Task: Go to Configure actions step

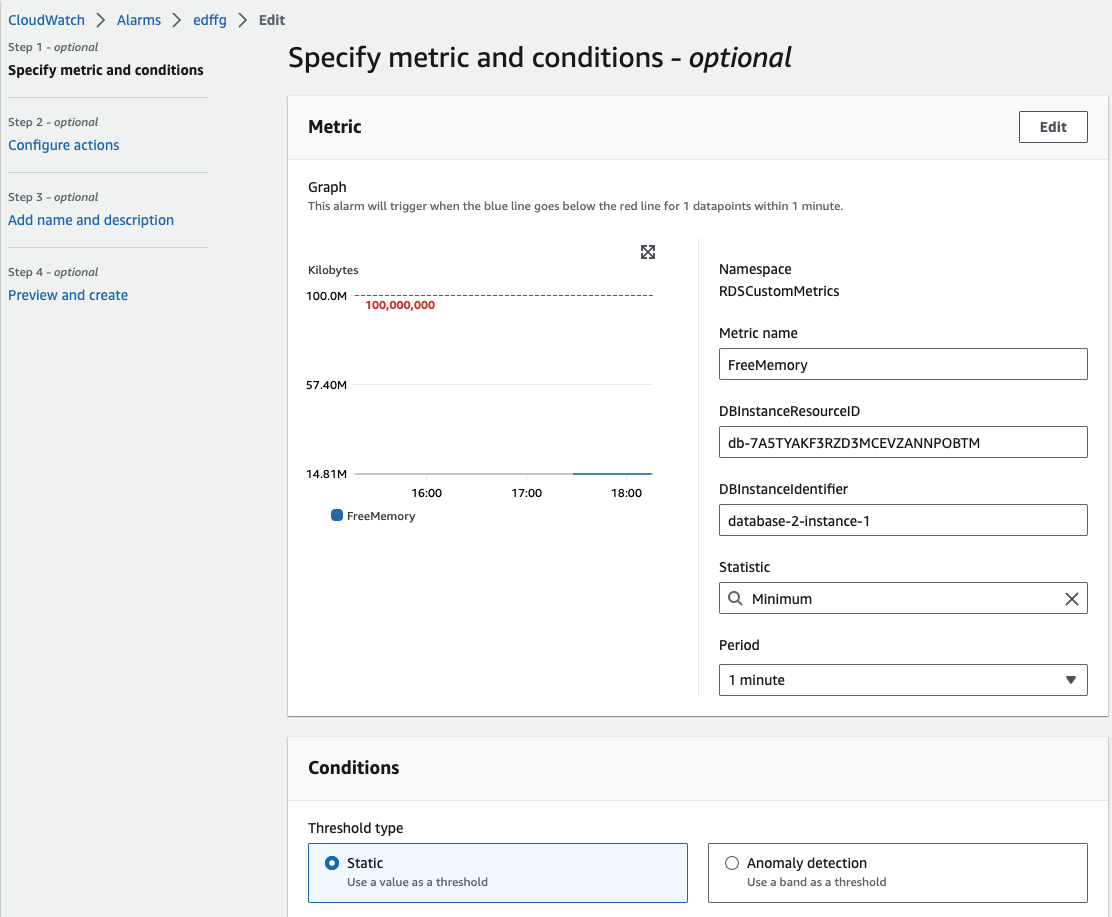Action: (64, 145)
